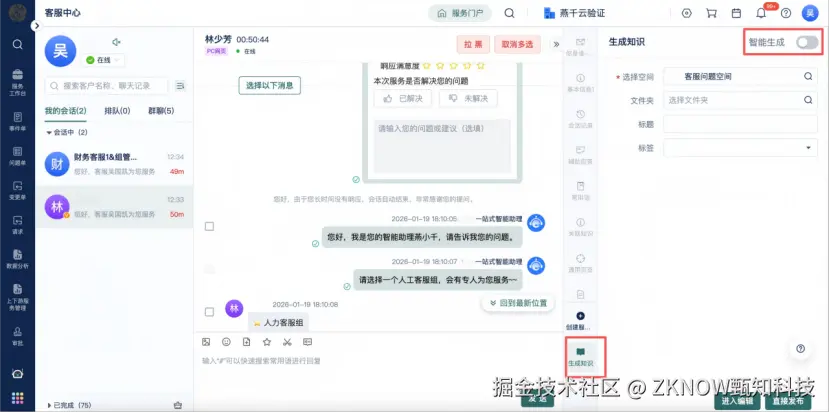Toggle the 智能生成 switch
Screen dimensions: 829x413
(807, 42)
